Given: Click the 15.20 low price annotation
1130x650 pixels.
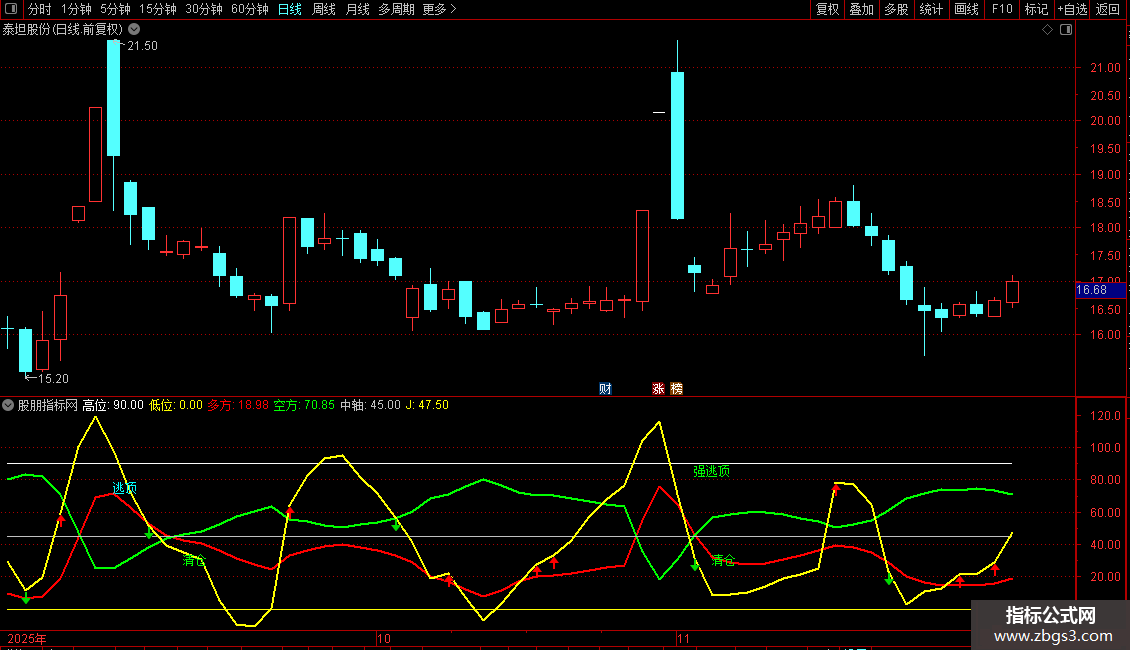Looking at the screenshot, I should point(53,378).
